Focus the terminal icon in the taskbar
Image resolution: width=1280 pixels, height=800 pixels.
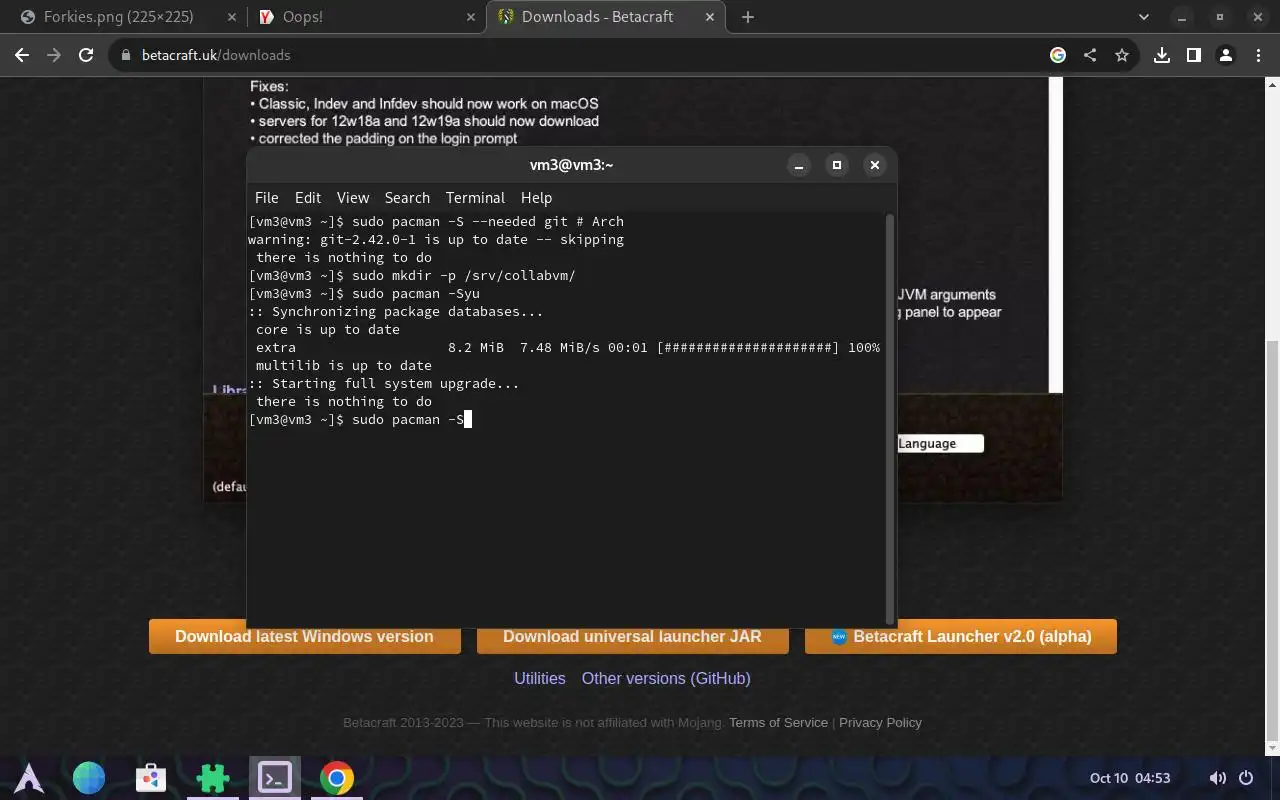pos(275,777)
